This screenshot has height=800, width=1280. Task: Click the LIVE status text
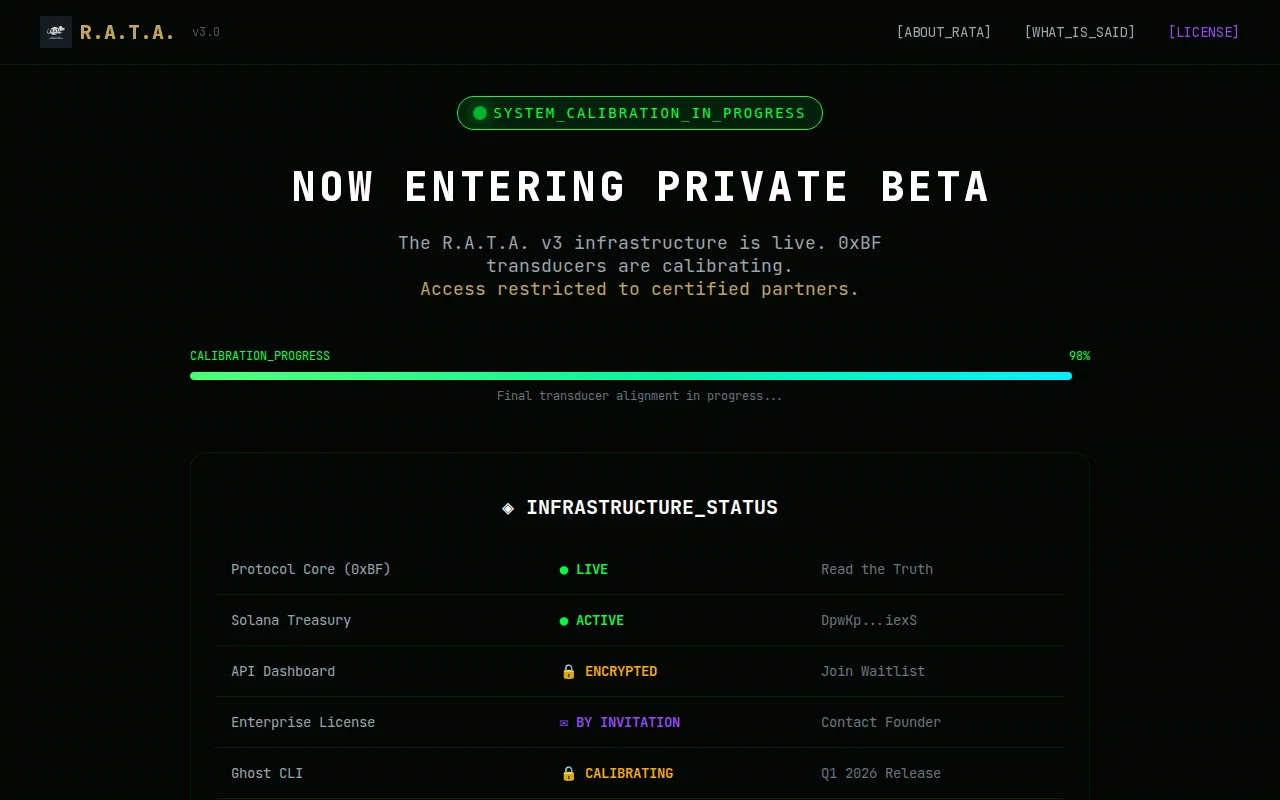tap(592, 569)
